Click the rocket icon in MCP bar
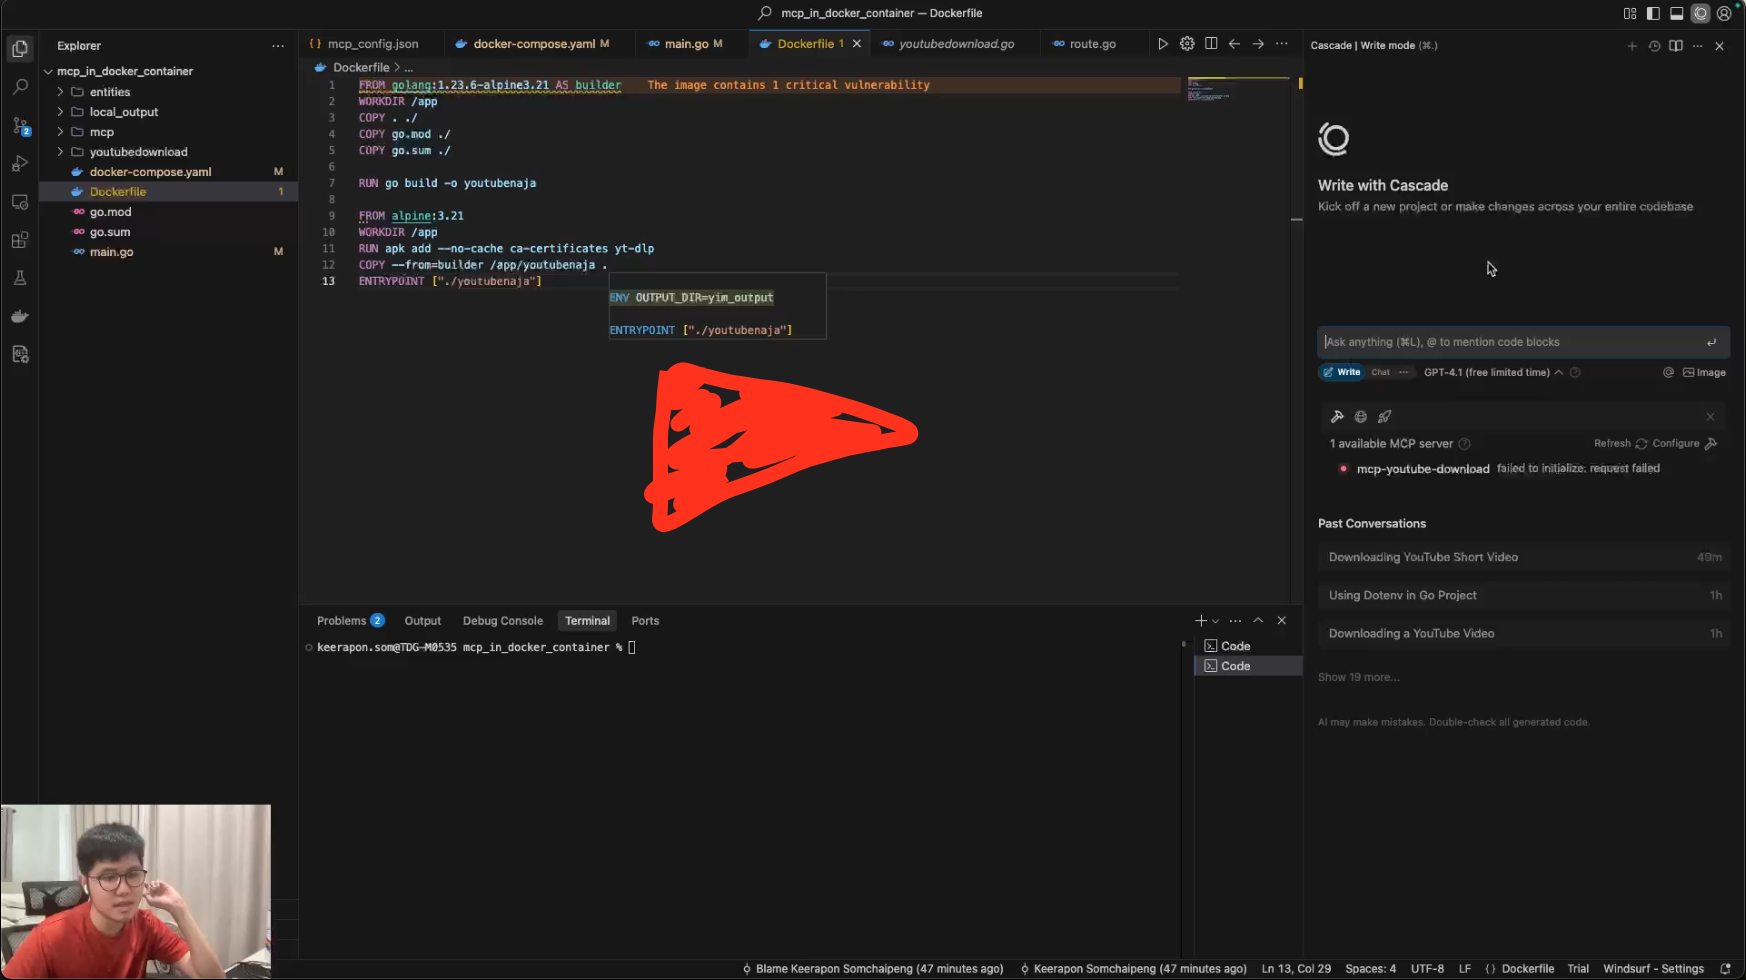 1385,417
